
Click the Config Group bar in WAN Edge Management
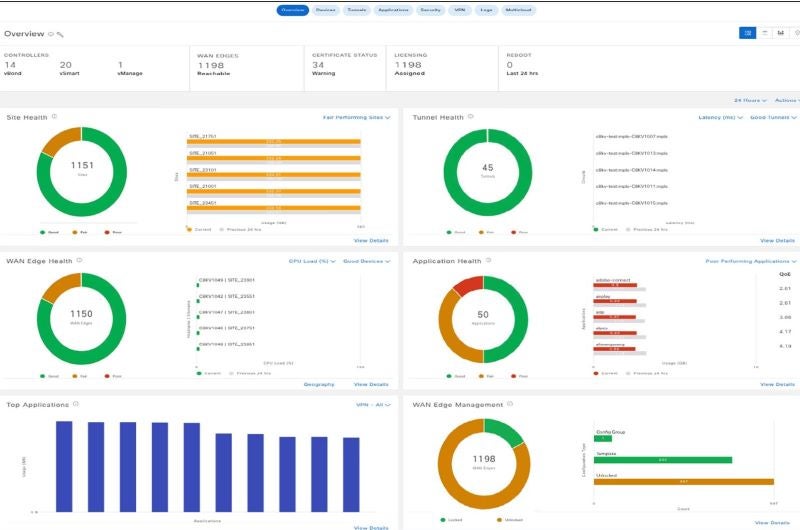(x=603, y=439)
